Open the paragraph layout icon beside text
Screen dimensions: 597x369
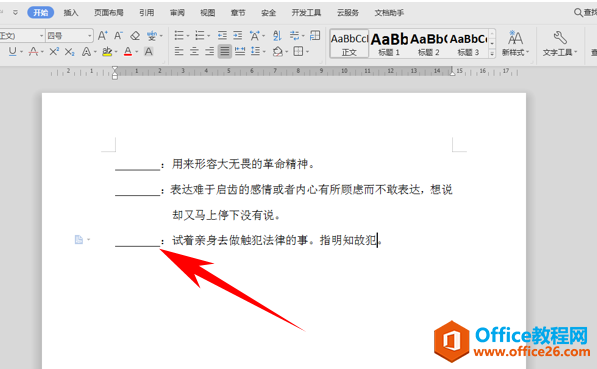pyautogui.click(x=79, y=240)
